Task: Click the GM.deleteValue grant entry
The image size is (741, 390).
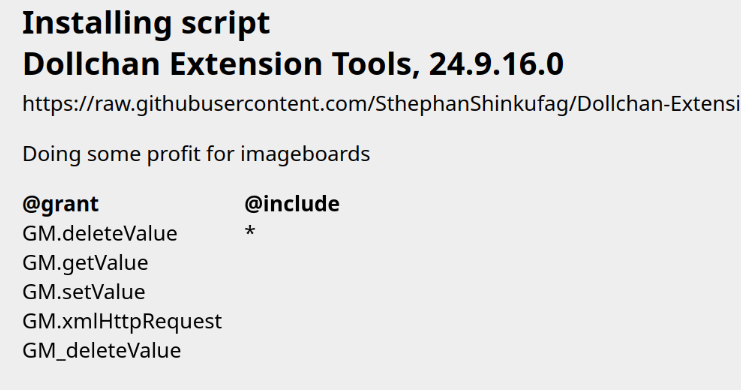Action: point(100,234)
